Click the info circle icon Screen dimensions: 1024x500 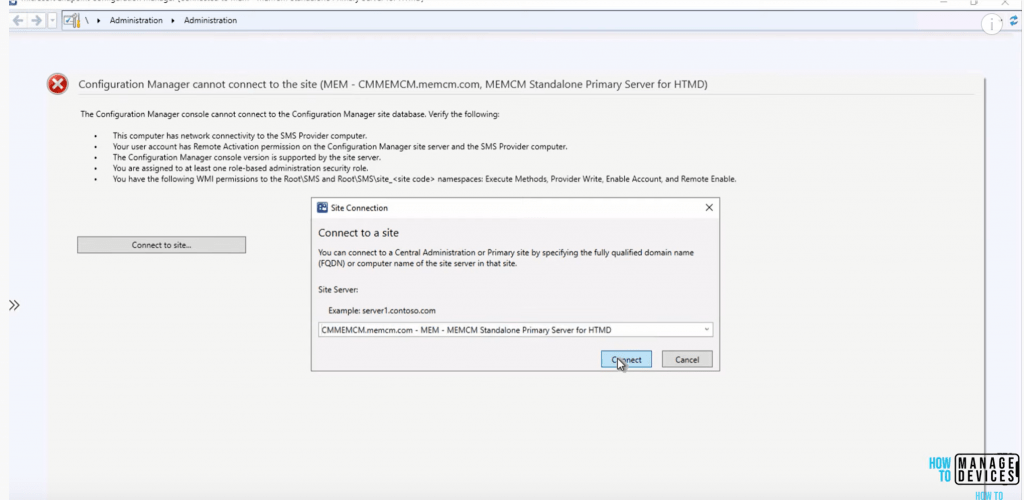pos(992,25)
